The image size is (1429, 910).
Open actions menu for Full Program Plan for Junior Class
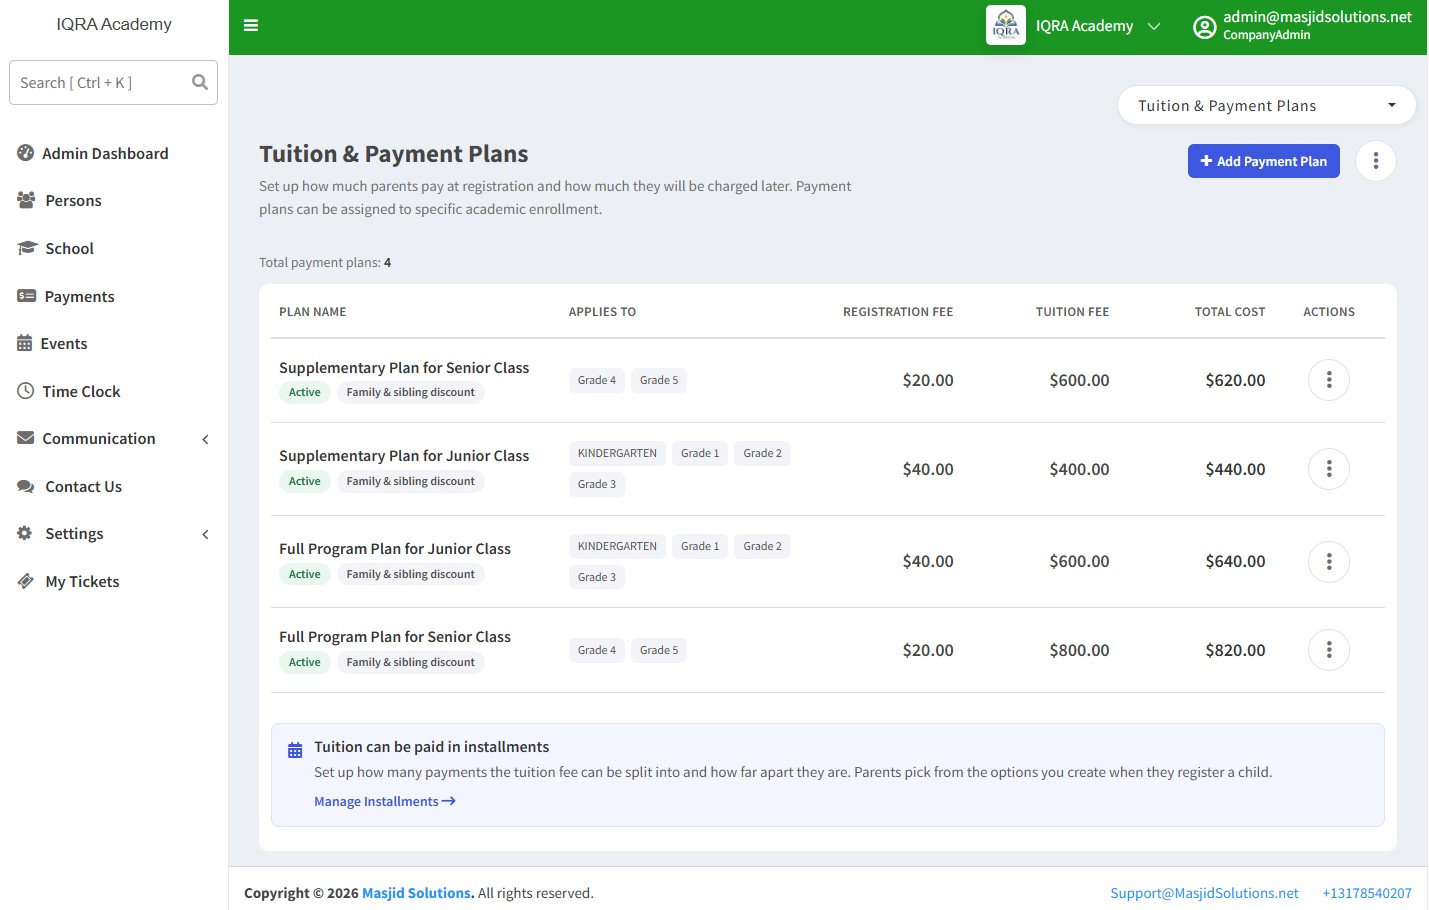coord(1329,562)
